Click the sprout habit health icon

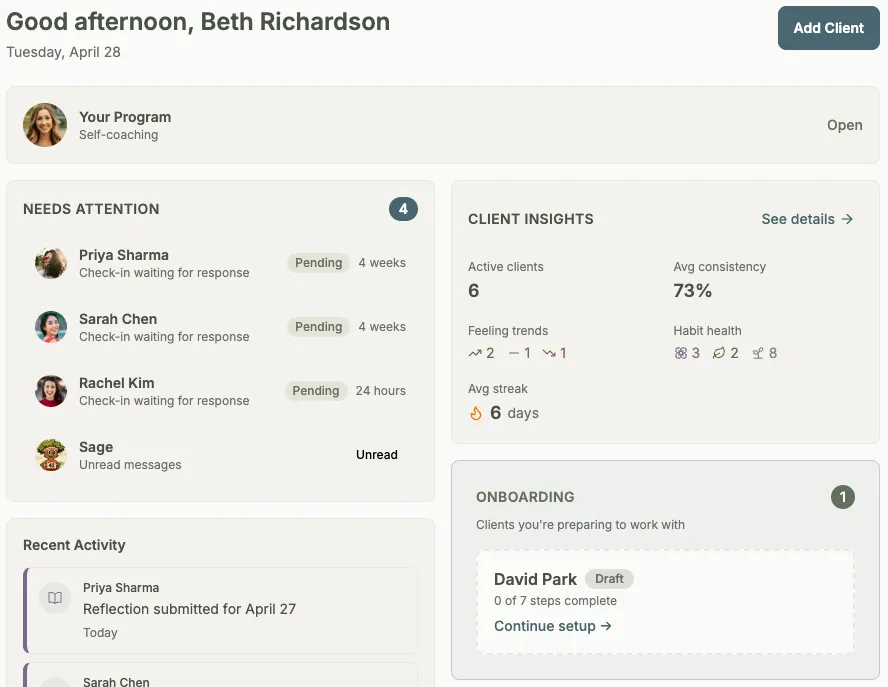pos(758,353)
